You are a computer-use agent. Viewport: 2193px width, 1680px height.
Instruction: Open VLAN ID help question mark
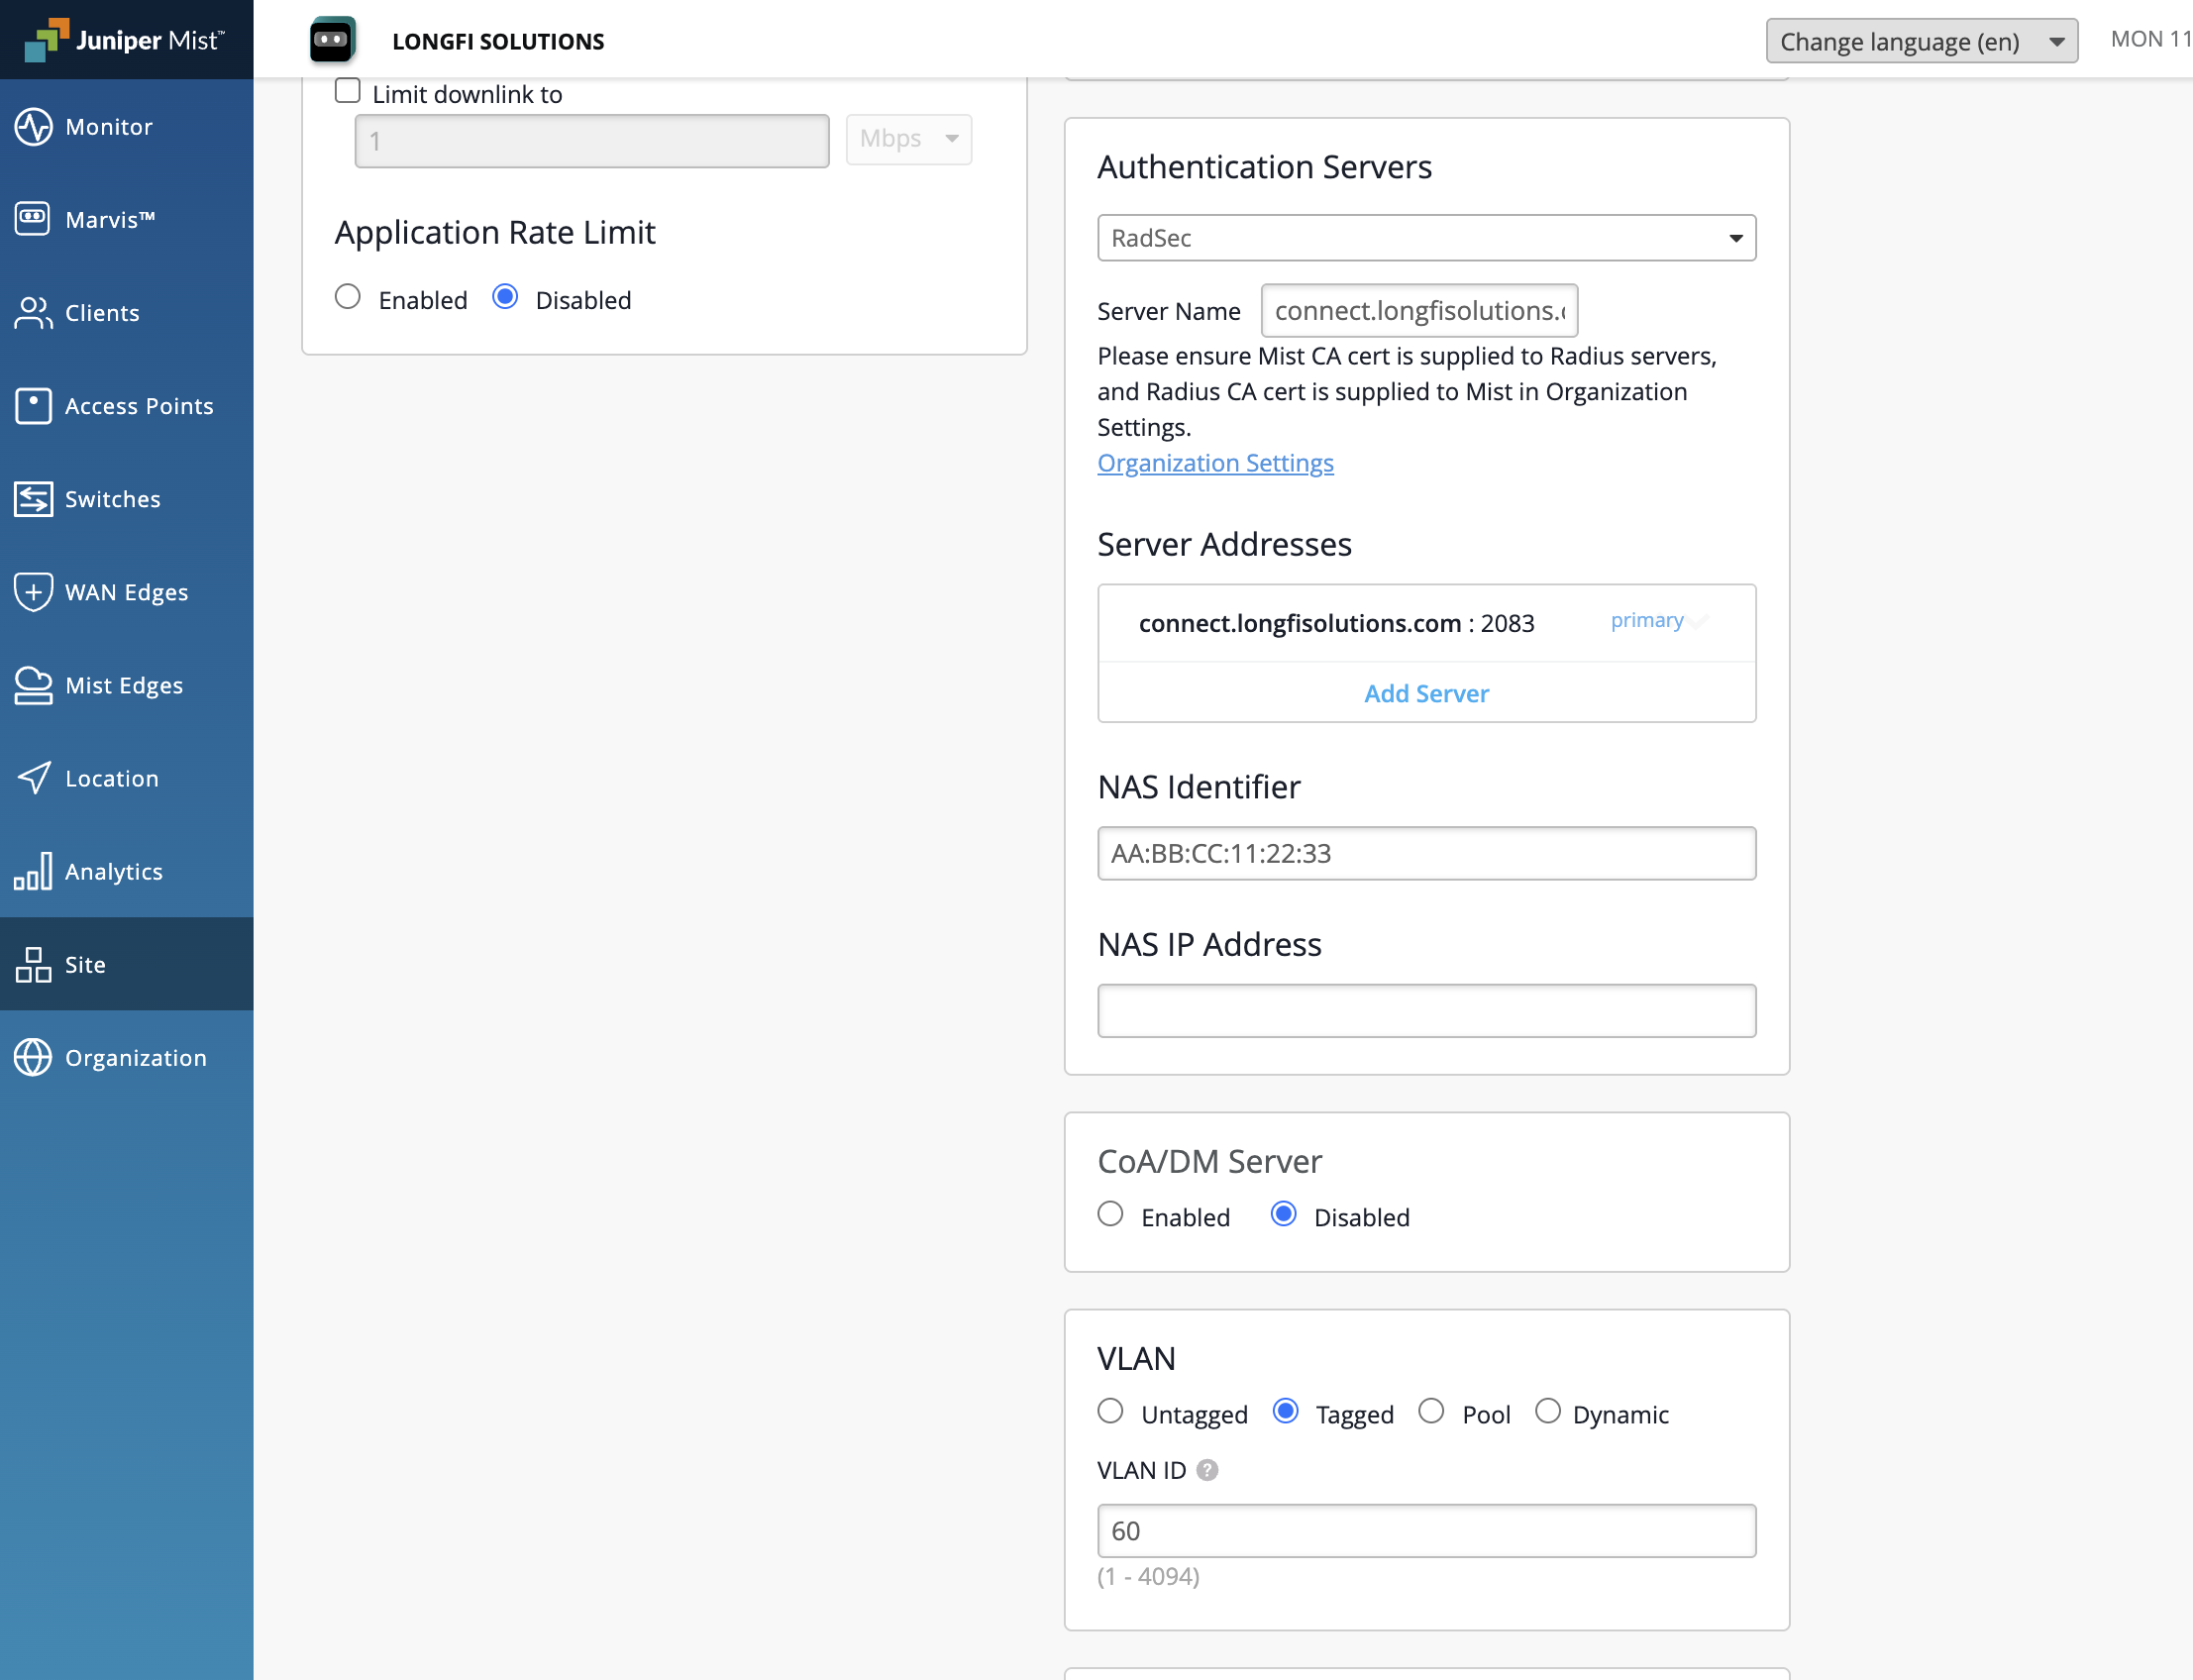click(1207, 1470)
